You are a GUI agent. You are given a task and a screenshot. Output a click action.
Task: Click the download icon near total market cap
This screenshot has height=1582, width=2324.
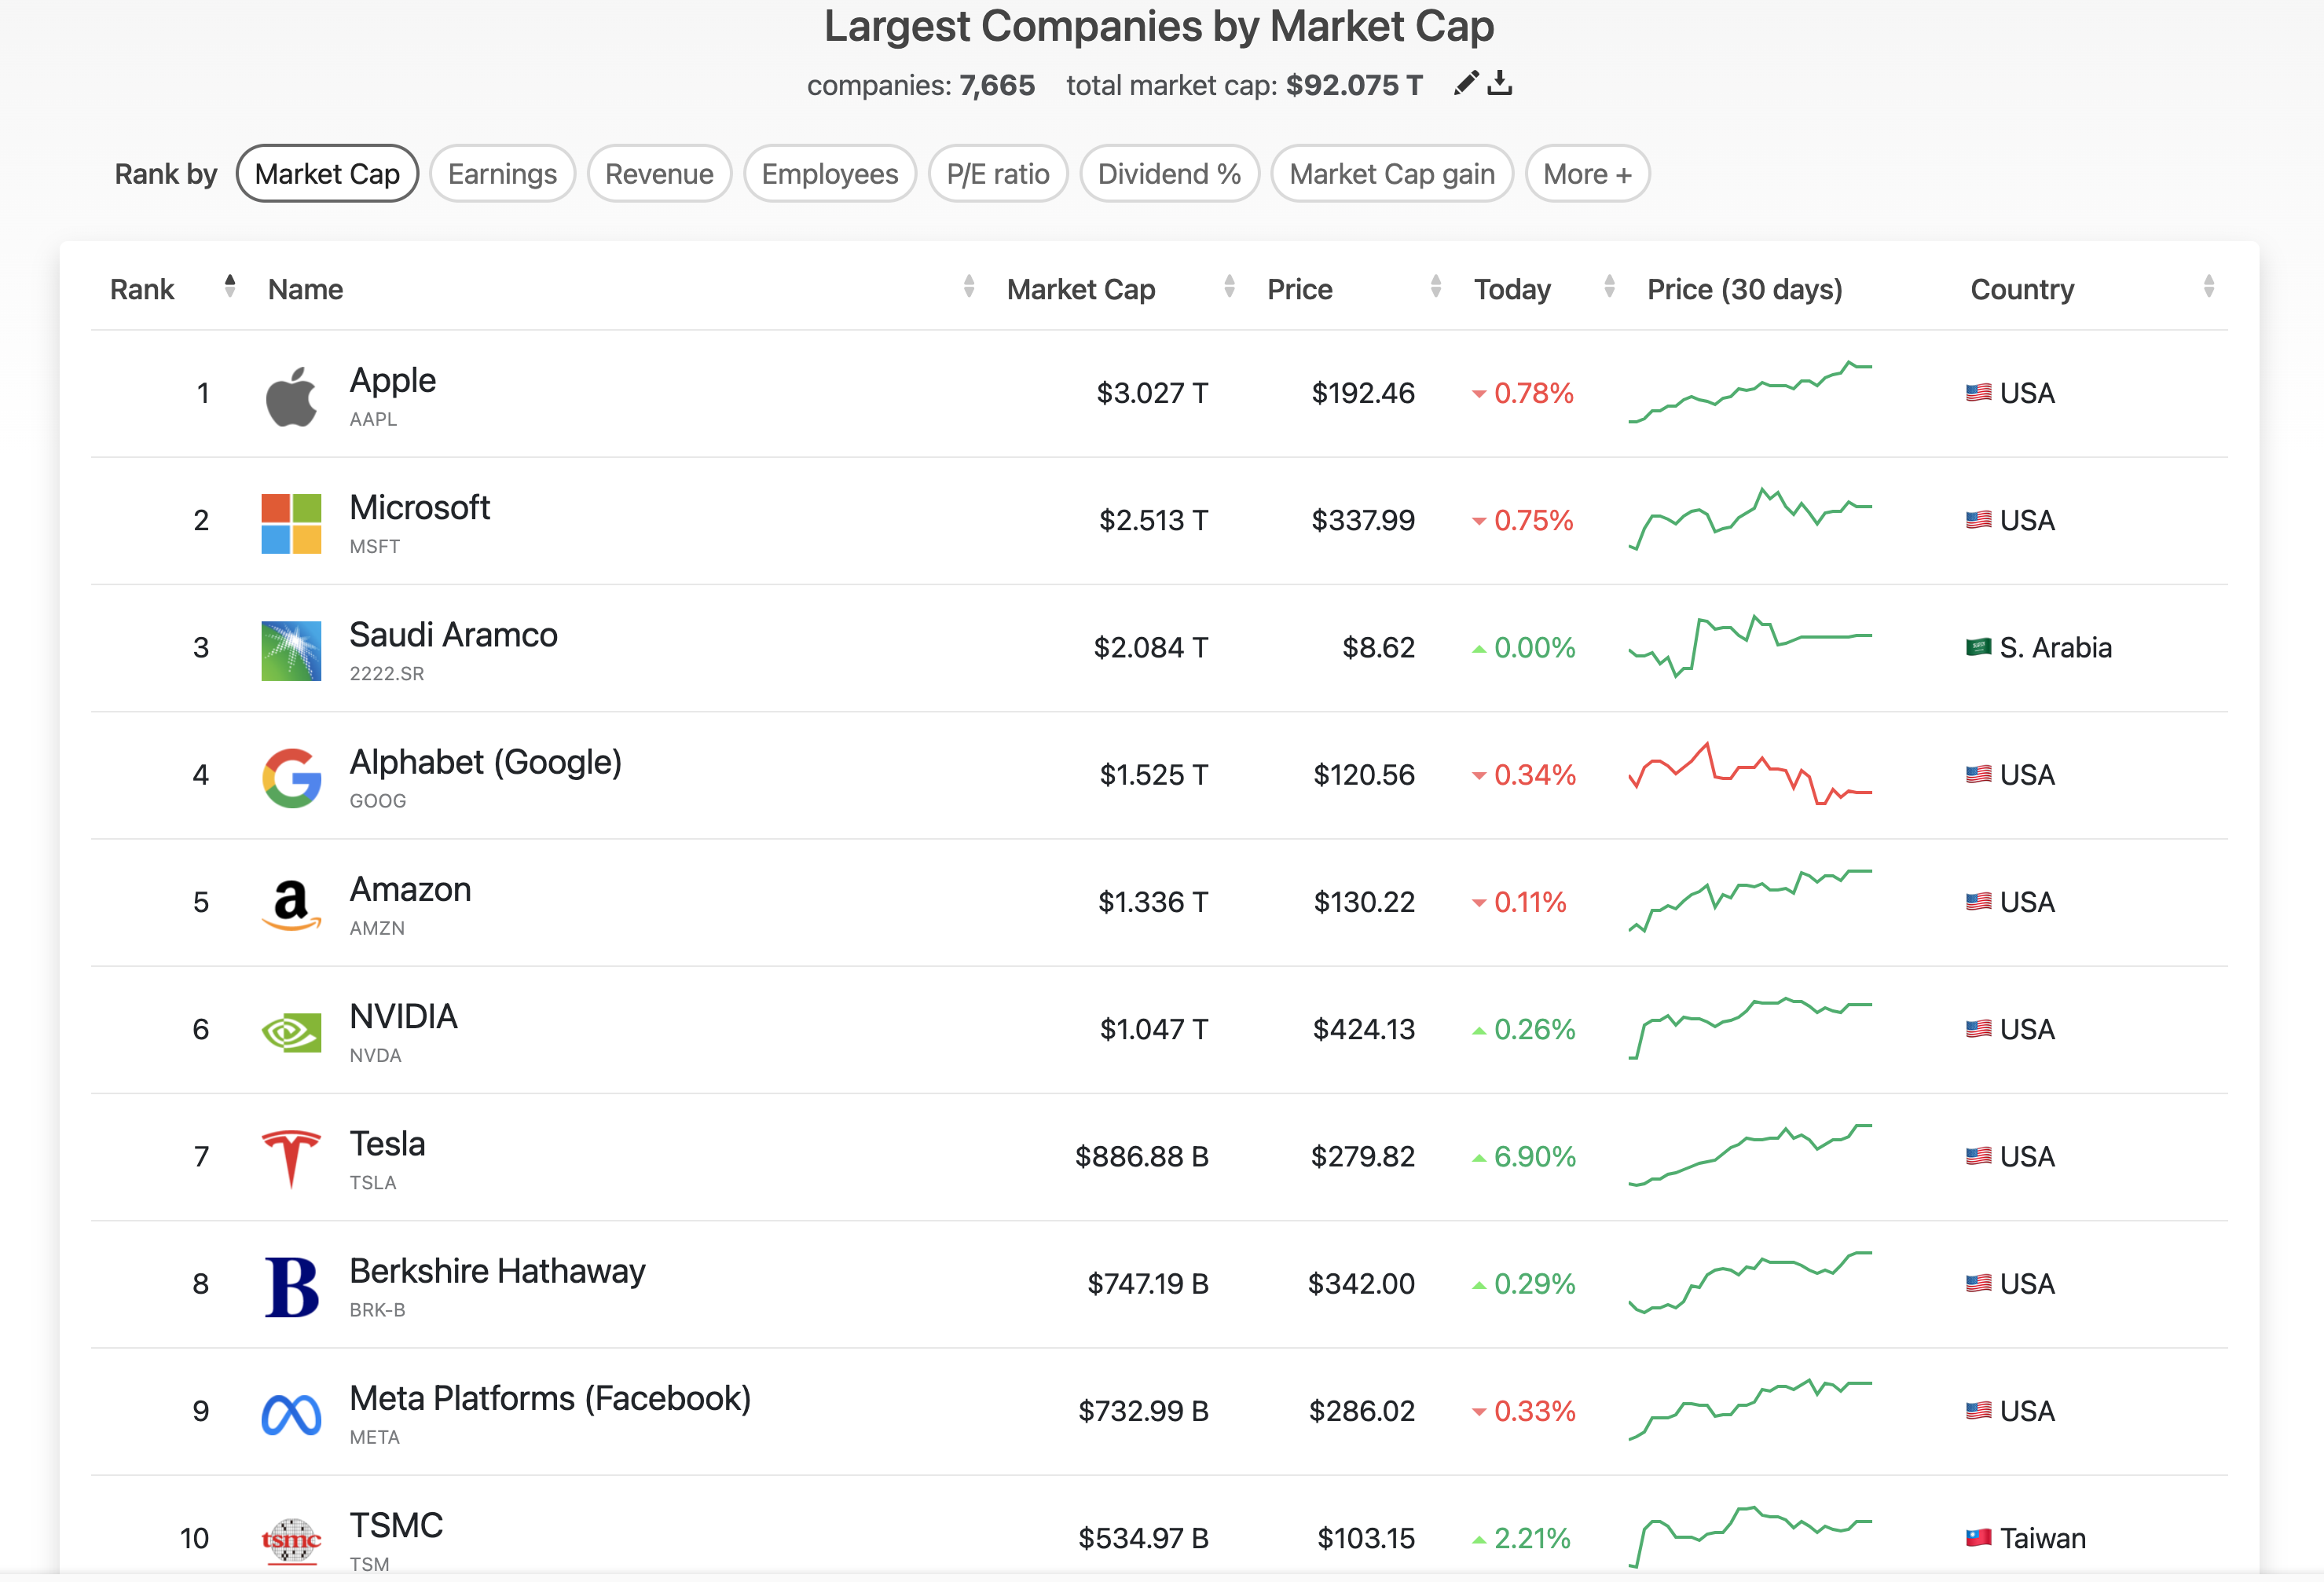(x=1499, y=84)
